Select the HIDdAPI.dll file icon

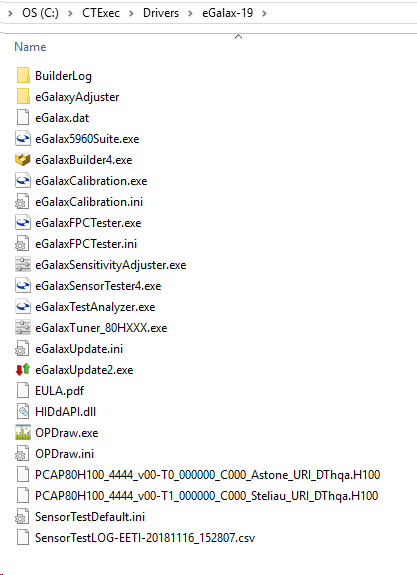pyautogui.click(x=23, y=412)
